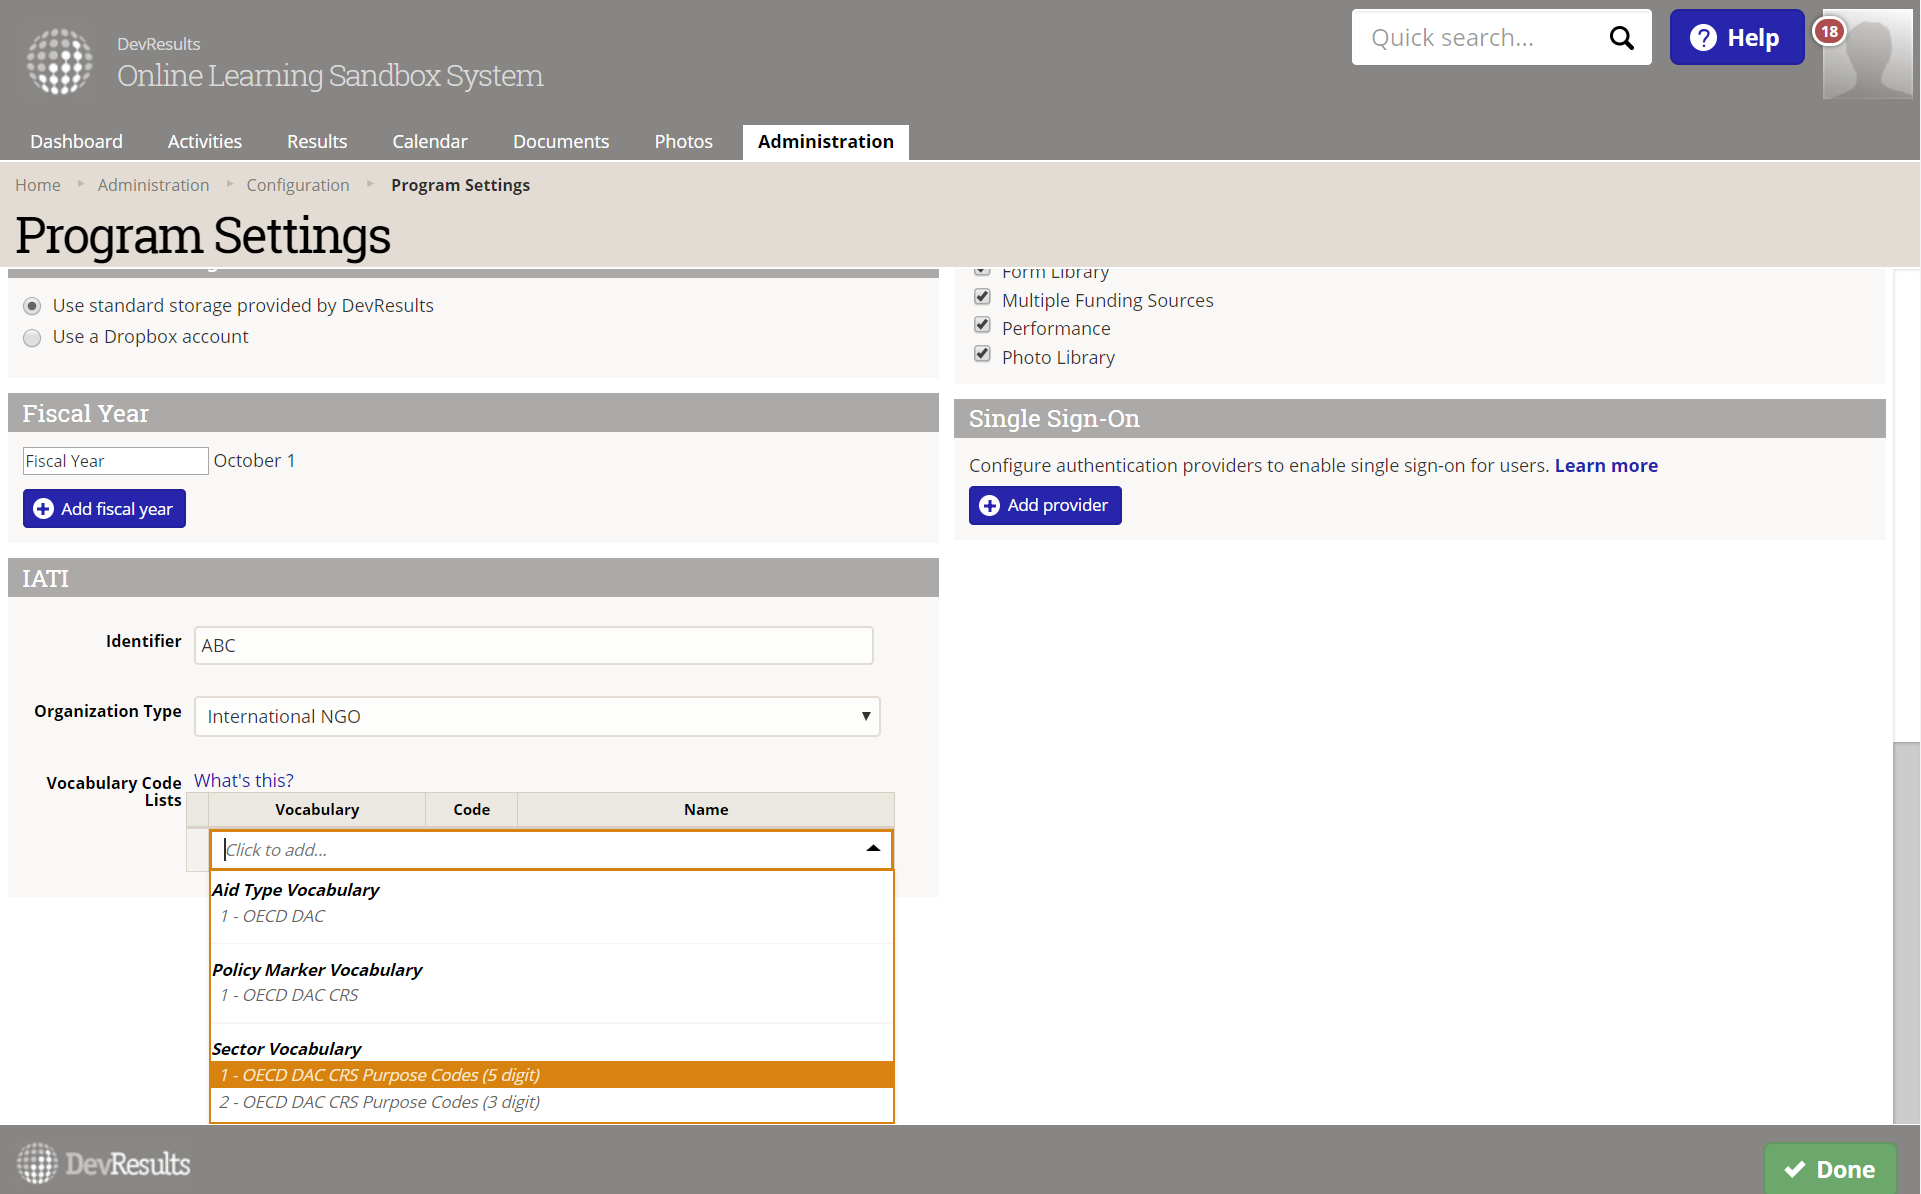Select standard DevResults storage radio
This screenshot has height=1194, width=1921.
tap(32, 306)
